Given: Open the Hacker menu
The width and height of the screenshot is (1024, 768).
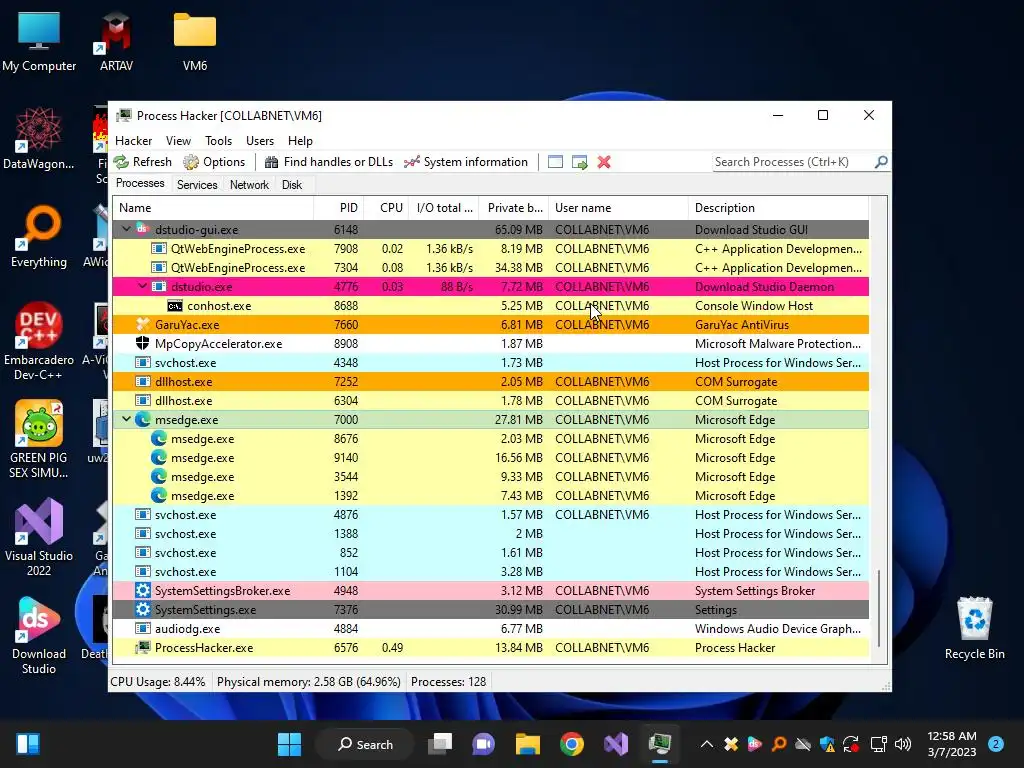Looking at the screenshot, I should pyautogui.click(x=133, y=141).
